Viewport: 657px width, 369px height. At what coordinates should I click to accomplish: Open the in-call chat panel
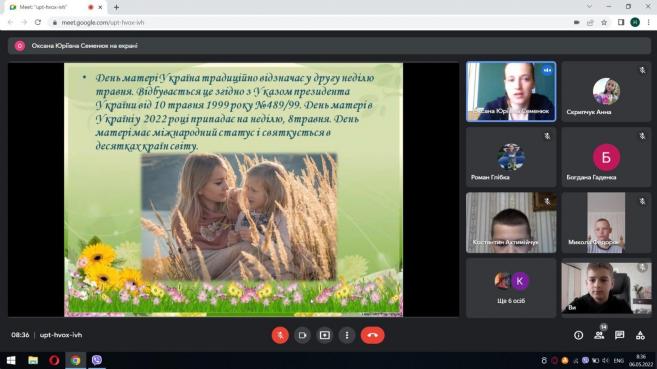(x=619, y=335)
